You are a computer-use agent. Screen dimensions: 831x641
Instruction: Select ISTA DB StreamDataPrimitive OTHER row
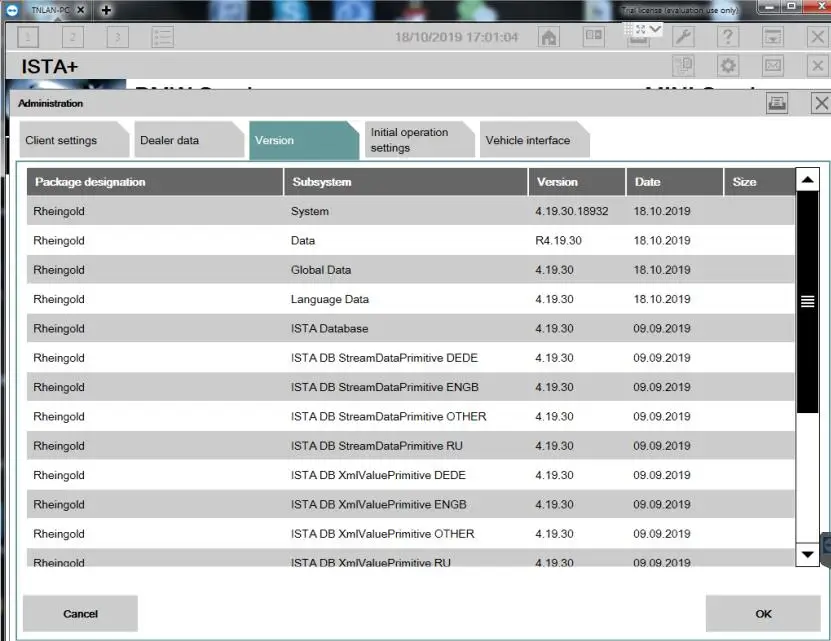pyautogui.click(x=410, y=416)
